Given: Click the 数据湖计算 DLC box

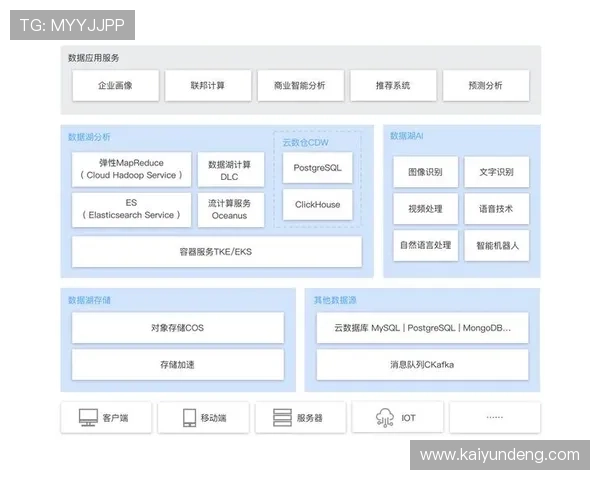Looking at the screenshot, I should tap(231, 169).
